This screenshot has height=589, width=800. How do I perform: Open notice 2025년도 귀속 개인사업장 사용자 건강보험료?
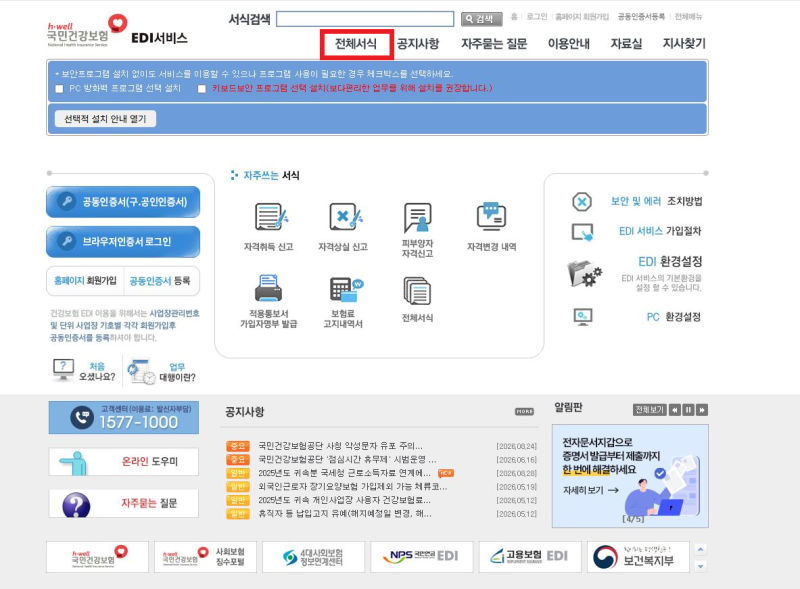click(344, 500)
